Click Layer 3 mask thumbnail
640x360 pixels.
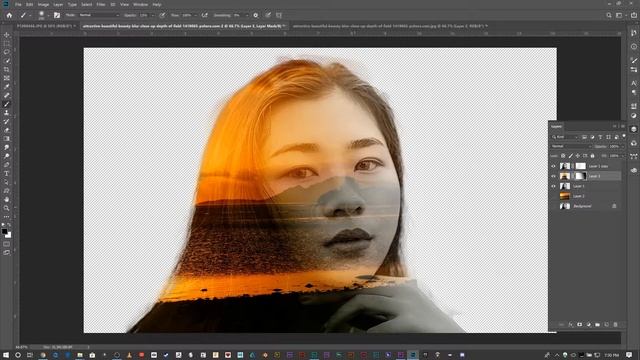point(580,176)
